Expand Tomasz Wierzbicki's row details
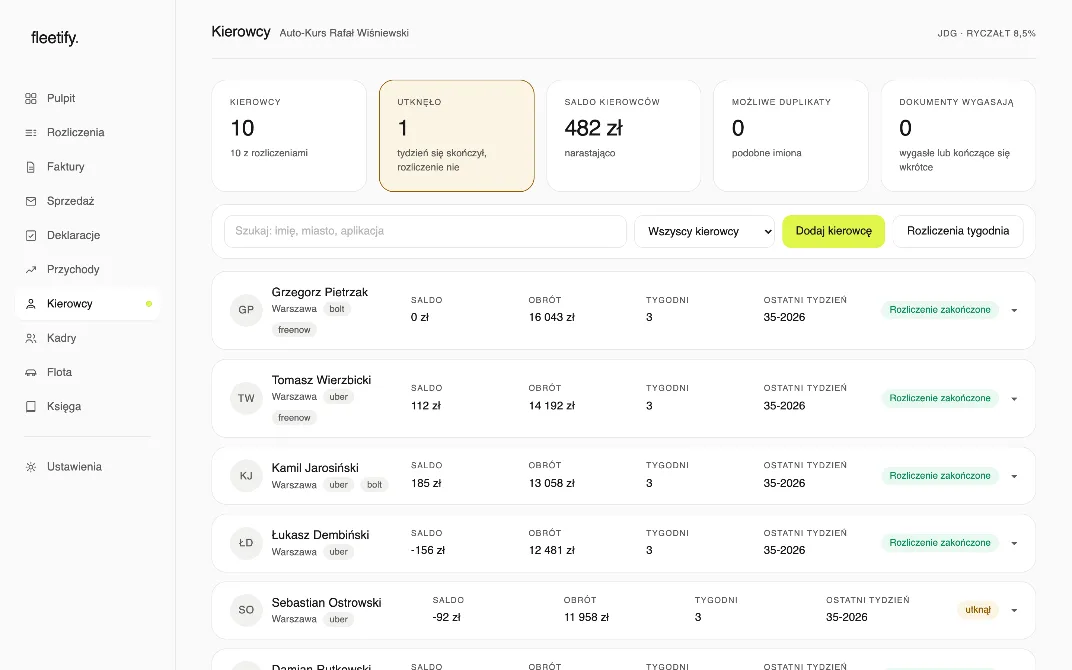 pos(1015,399)
